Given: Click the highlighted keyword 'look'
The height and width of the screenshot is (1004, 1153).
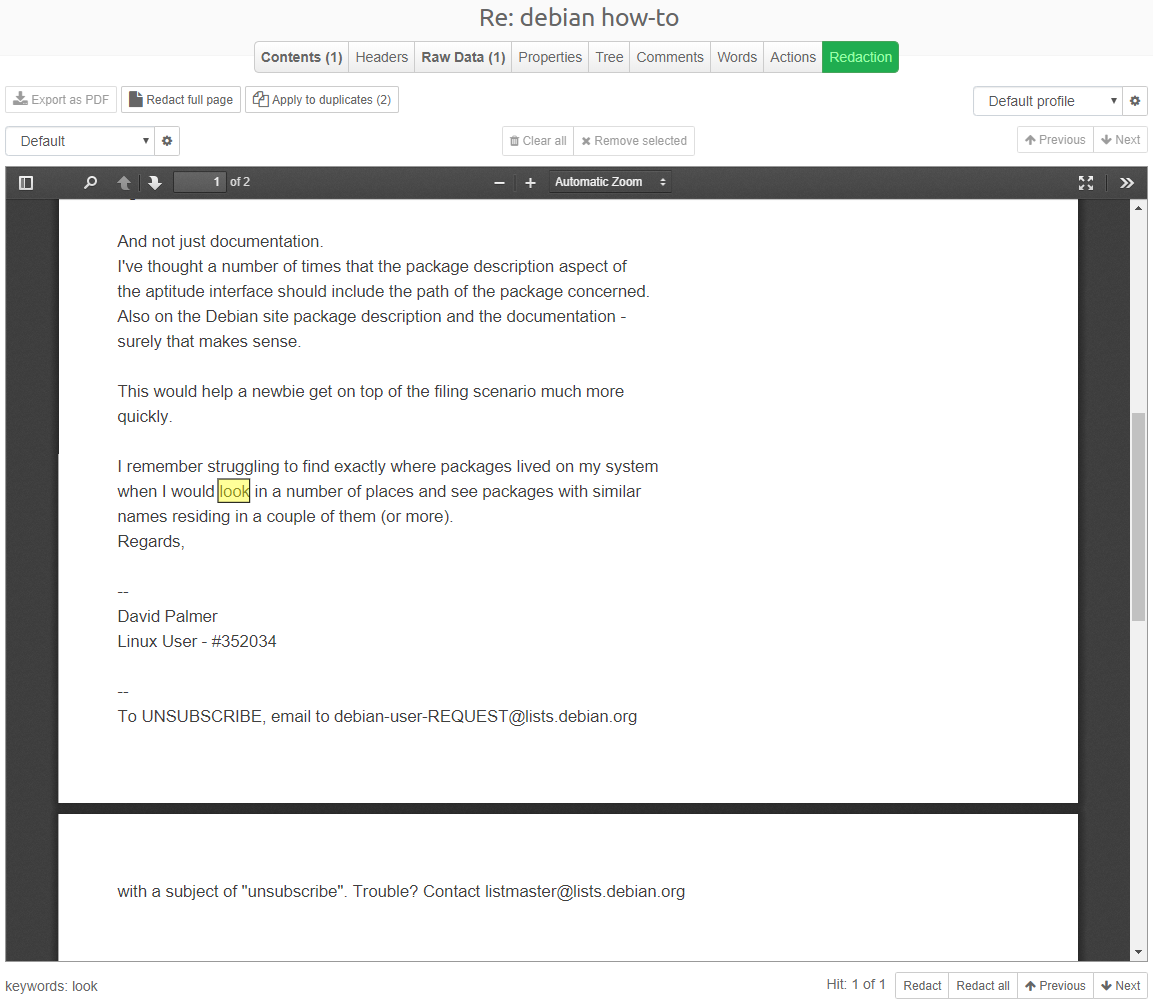Looking at the screenshot, I should [x=233, y=490].
